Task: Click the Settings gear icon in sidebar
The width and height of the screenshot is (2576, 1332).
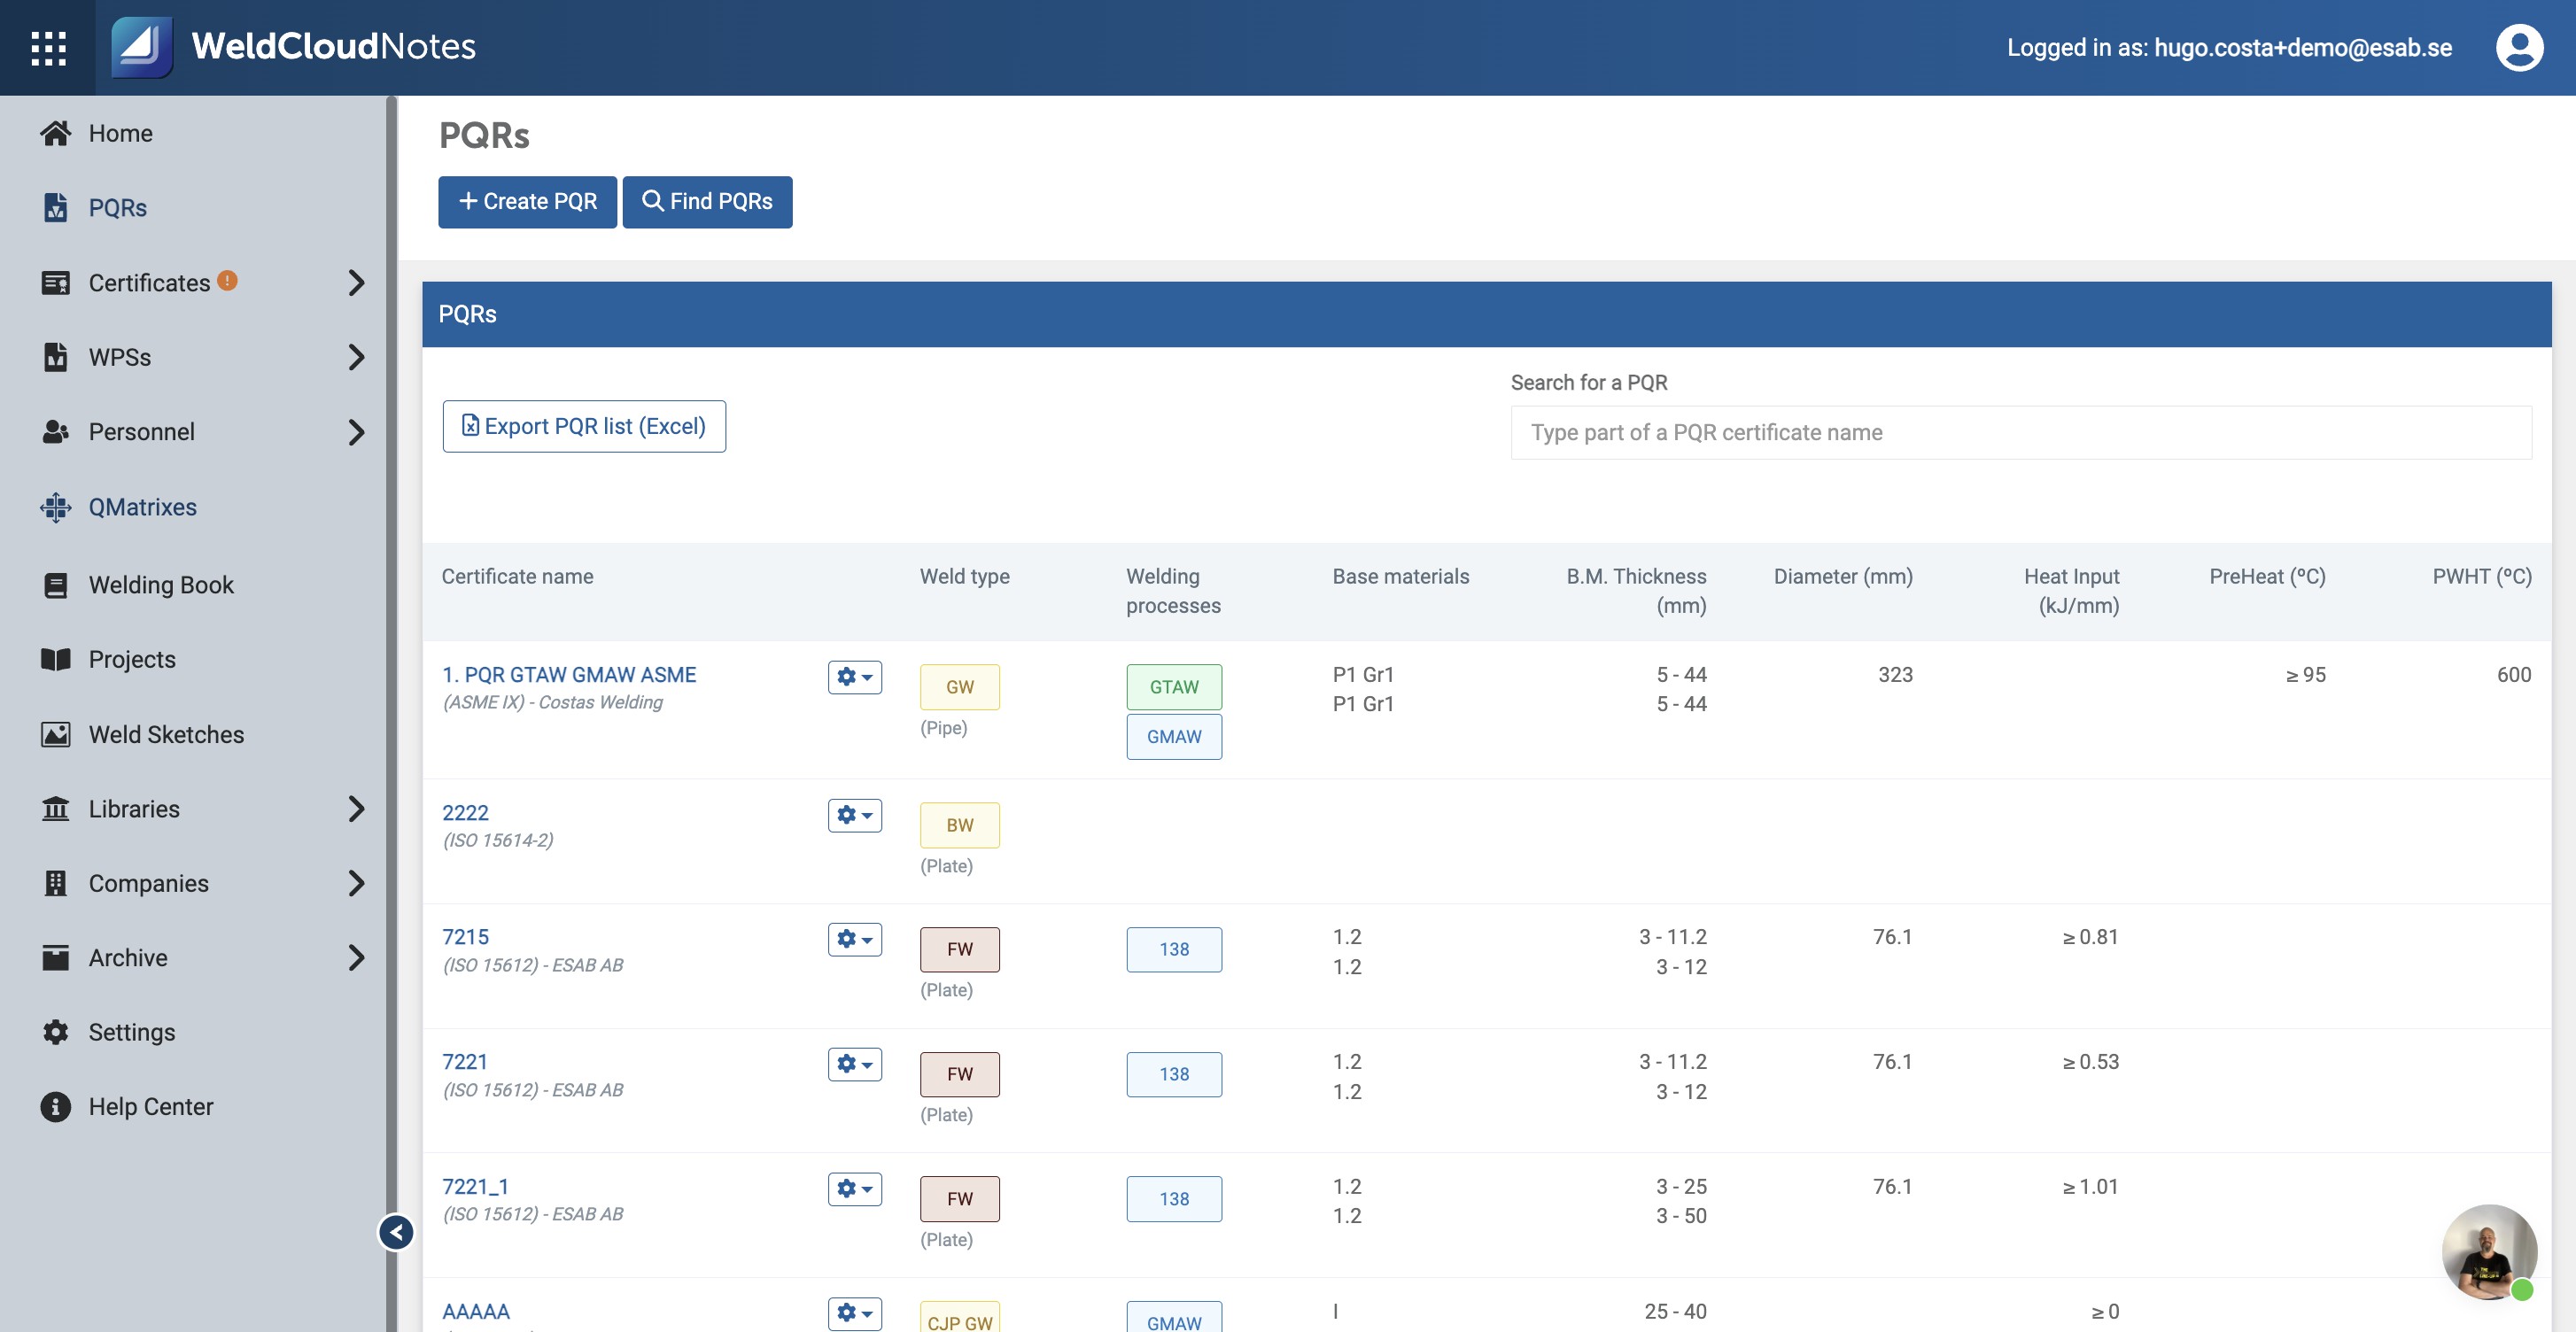Action: [x=56, y=1032]
